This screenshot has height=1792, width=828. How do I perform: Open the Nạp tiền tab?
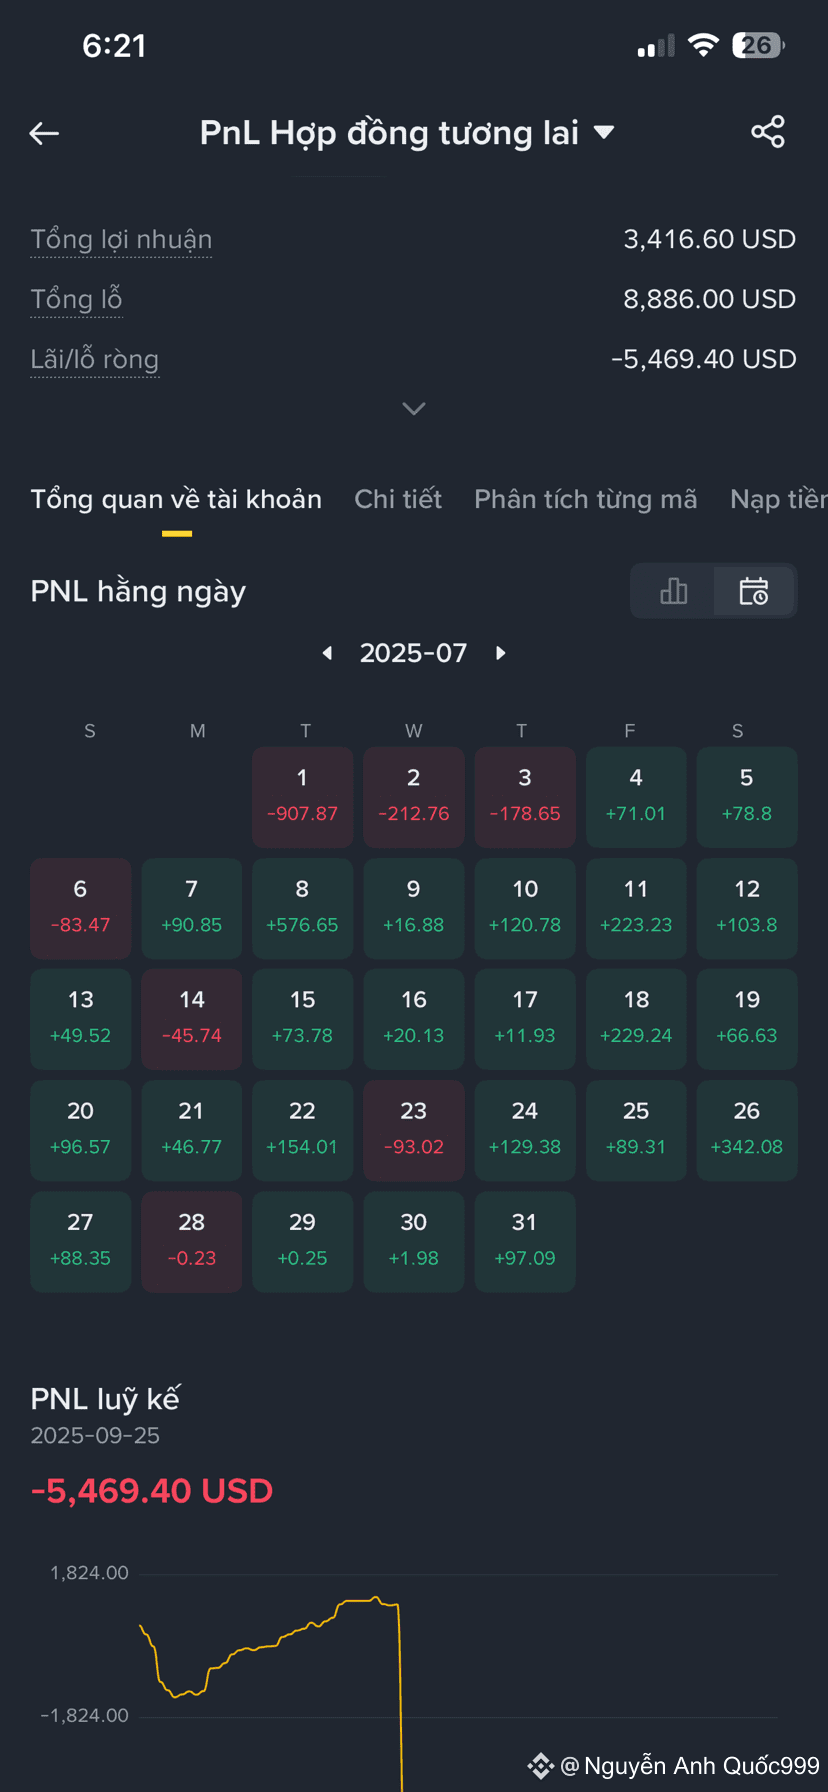(x=779, y=499)
